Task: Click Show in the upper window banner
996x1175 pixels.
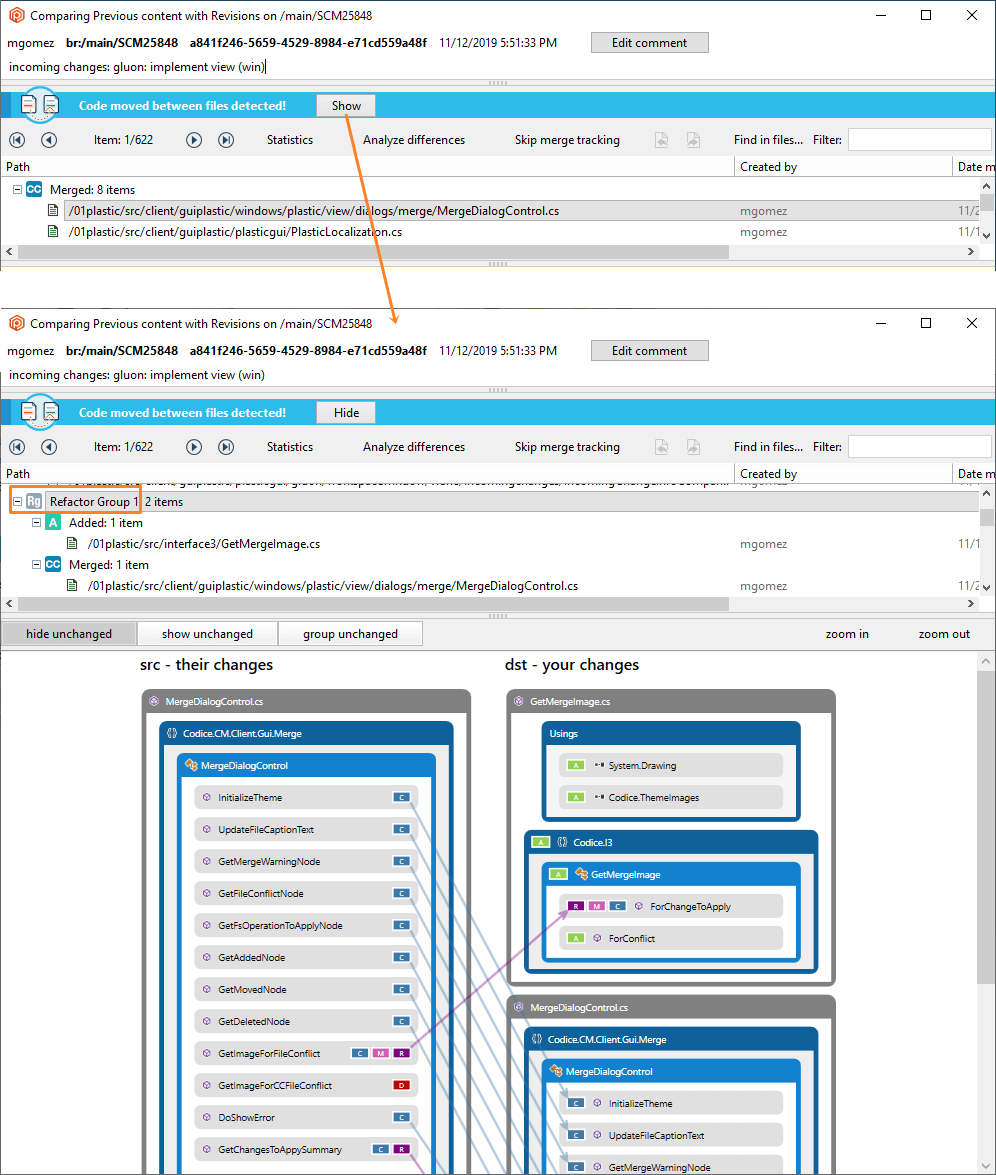Action: coord(346,106)
